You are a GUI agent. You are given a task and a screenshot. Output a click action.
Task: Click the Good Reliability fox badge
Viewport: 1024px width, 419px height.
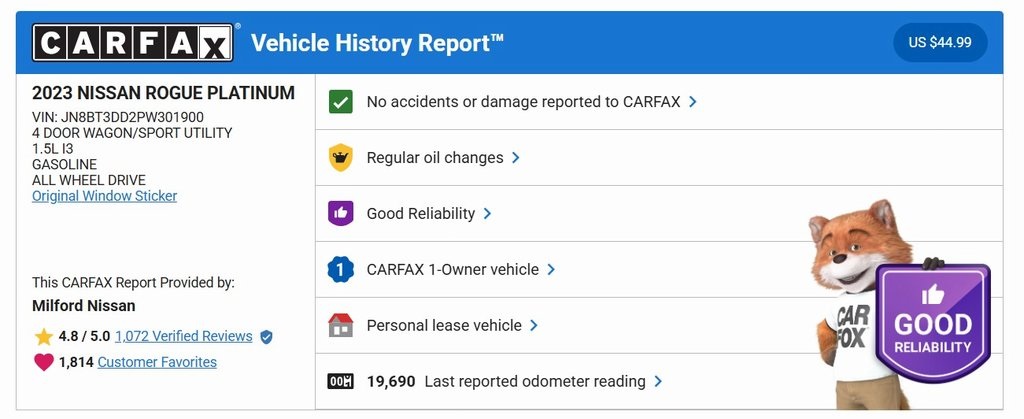tap(932, 322)
